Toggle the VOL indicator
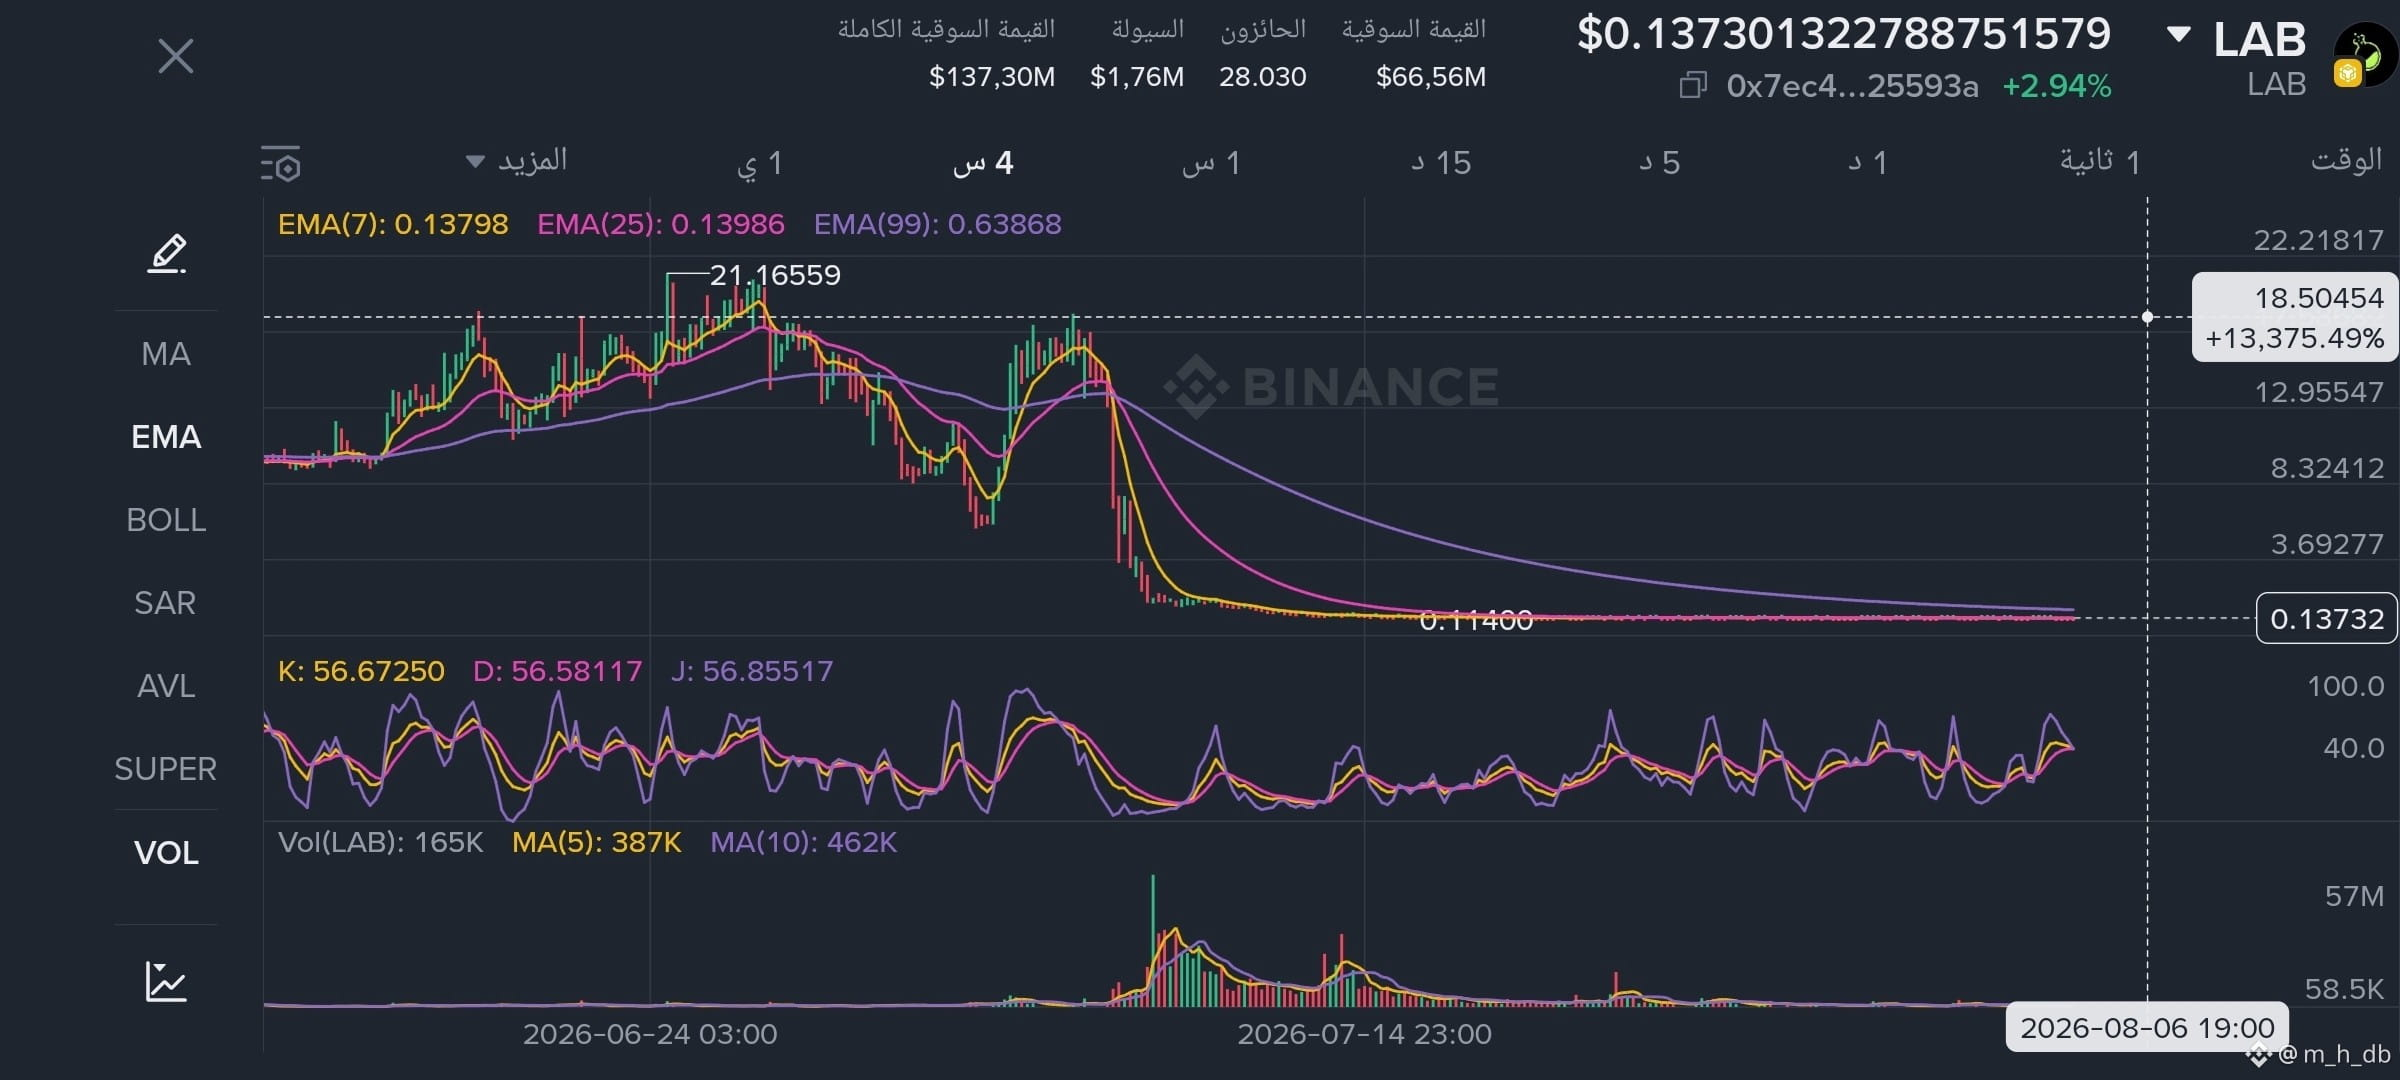Image resolution: width=2400 pixels, height=1080 pixels. point(166,853)
